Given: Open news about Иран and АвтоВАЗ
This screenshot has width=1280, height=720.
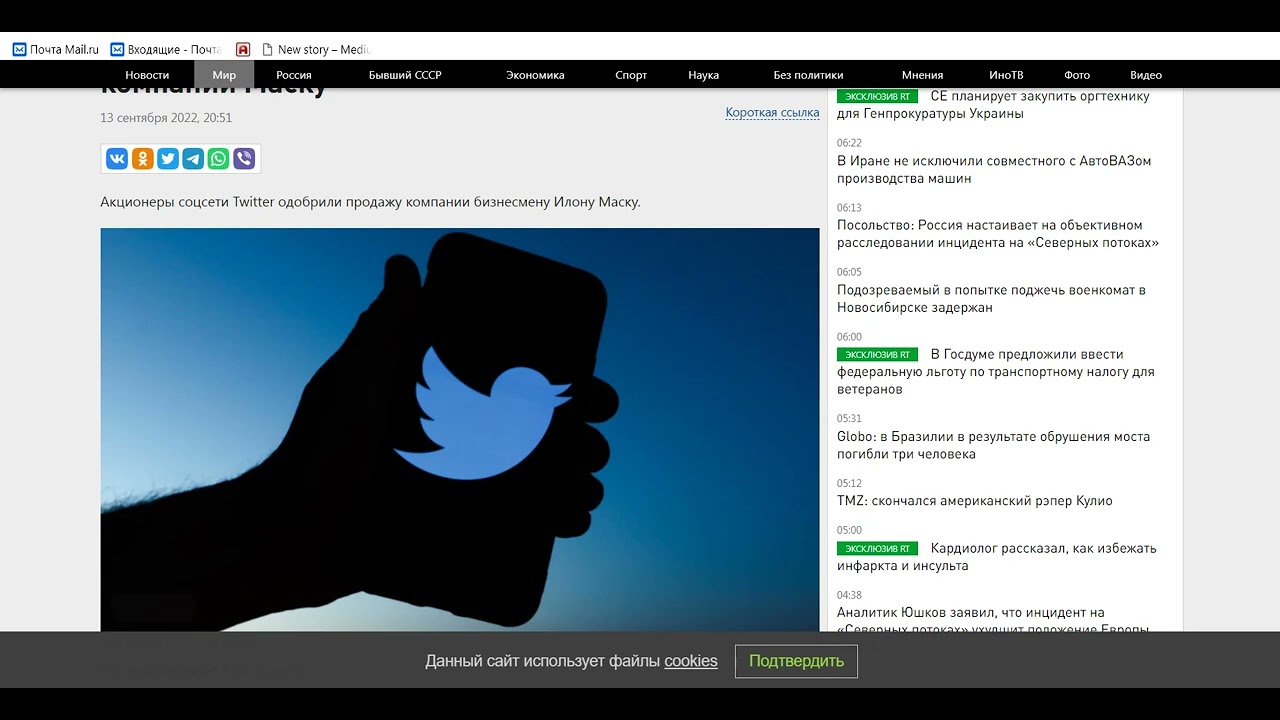Looking at the screenshot, I should [994, 170].
